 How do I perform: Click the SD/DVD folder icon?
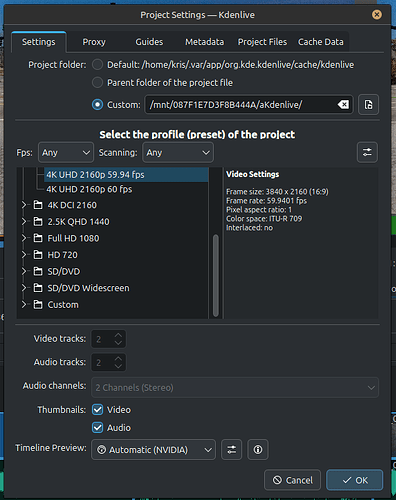click(x=38, y=271)
